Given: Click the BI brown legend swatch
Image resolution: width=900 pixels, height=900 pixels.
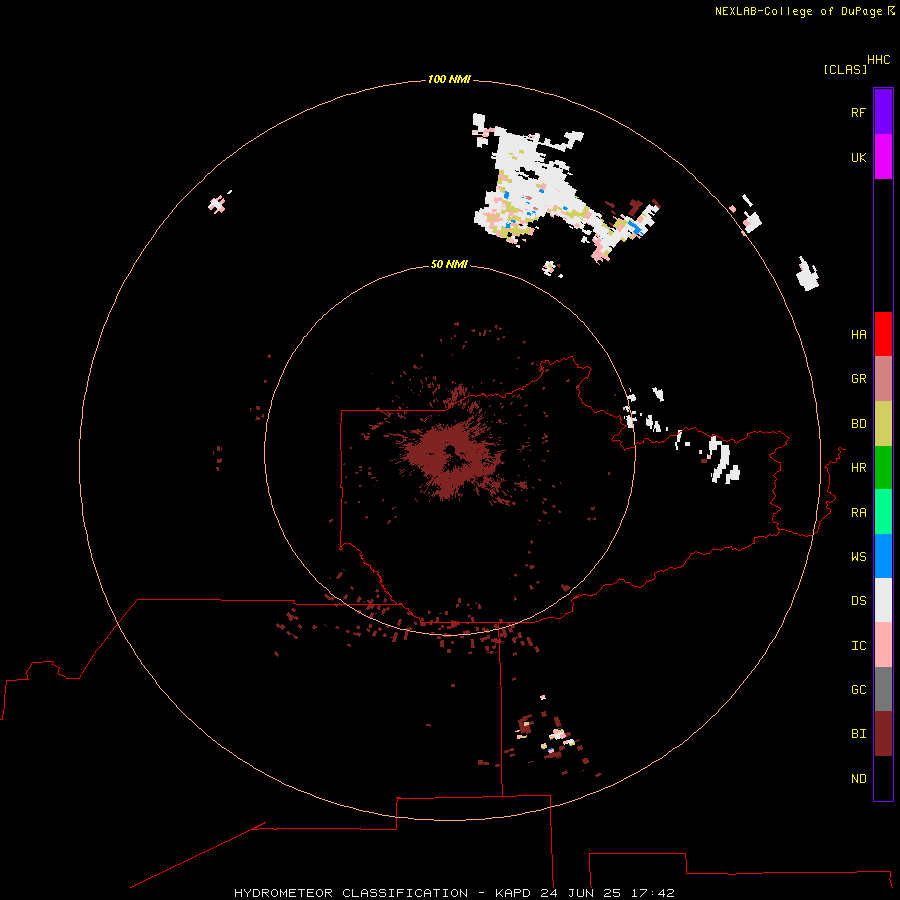Looking at the screenshot, I should (x=883, y=734).
